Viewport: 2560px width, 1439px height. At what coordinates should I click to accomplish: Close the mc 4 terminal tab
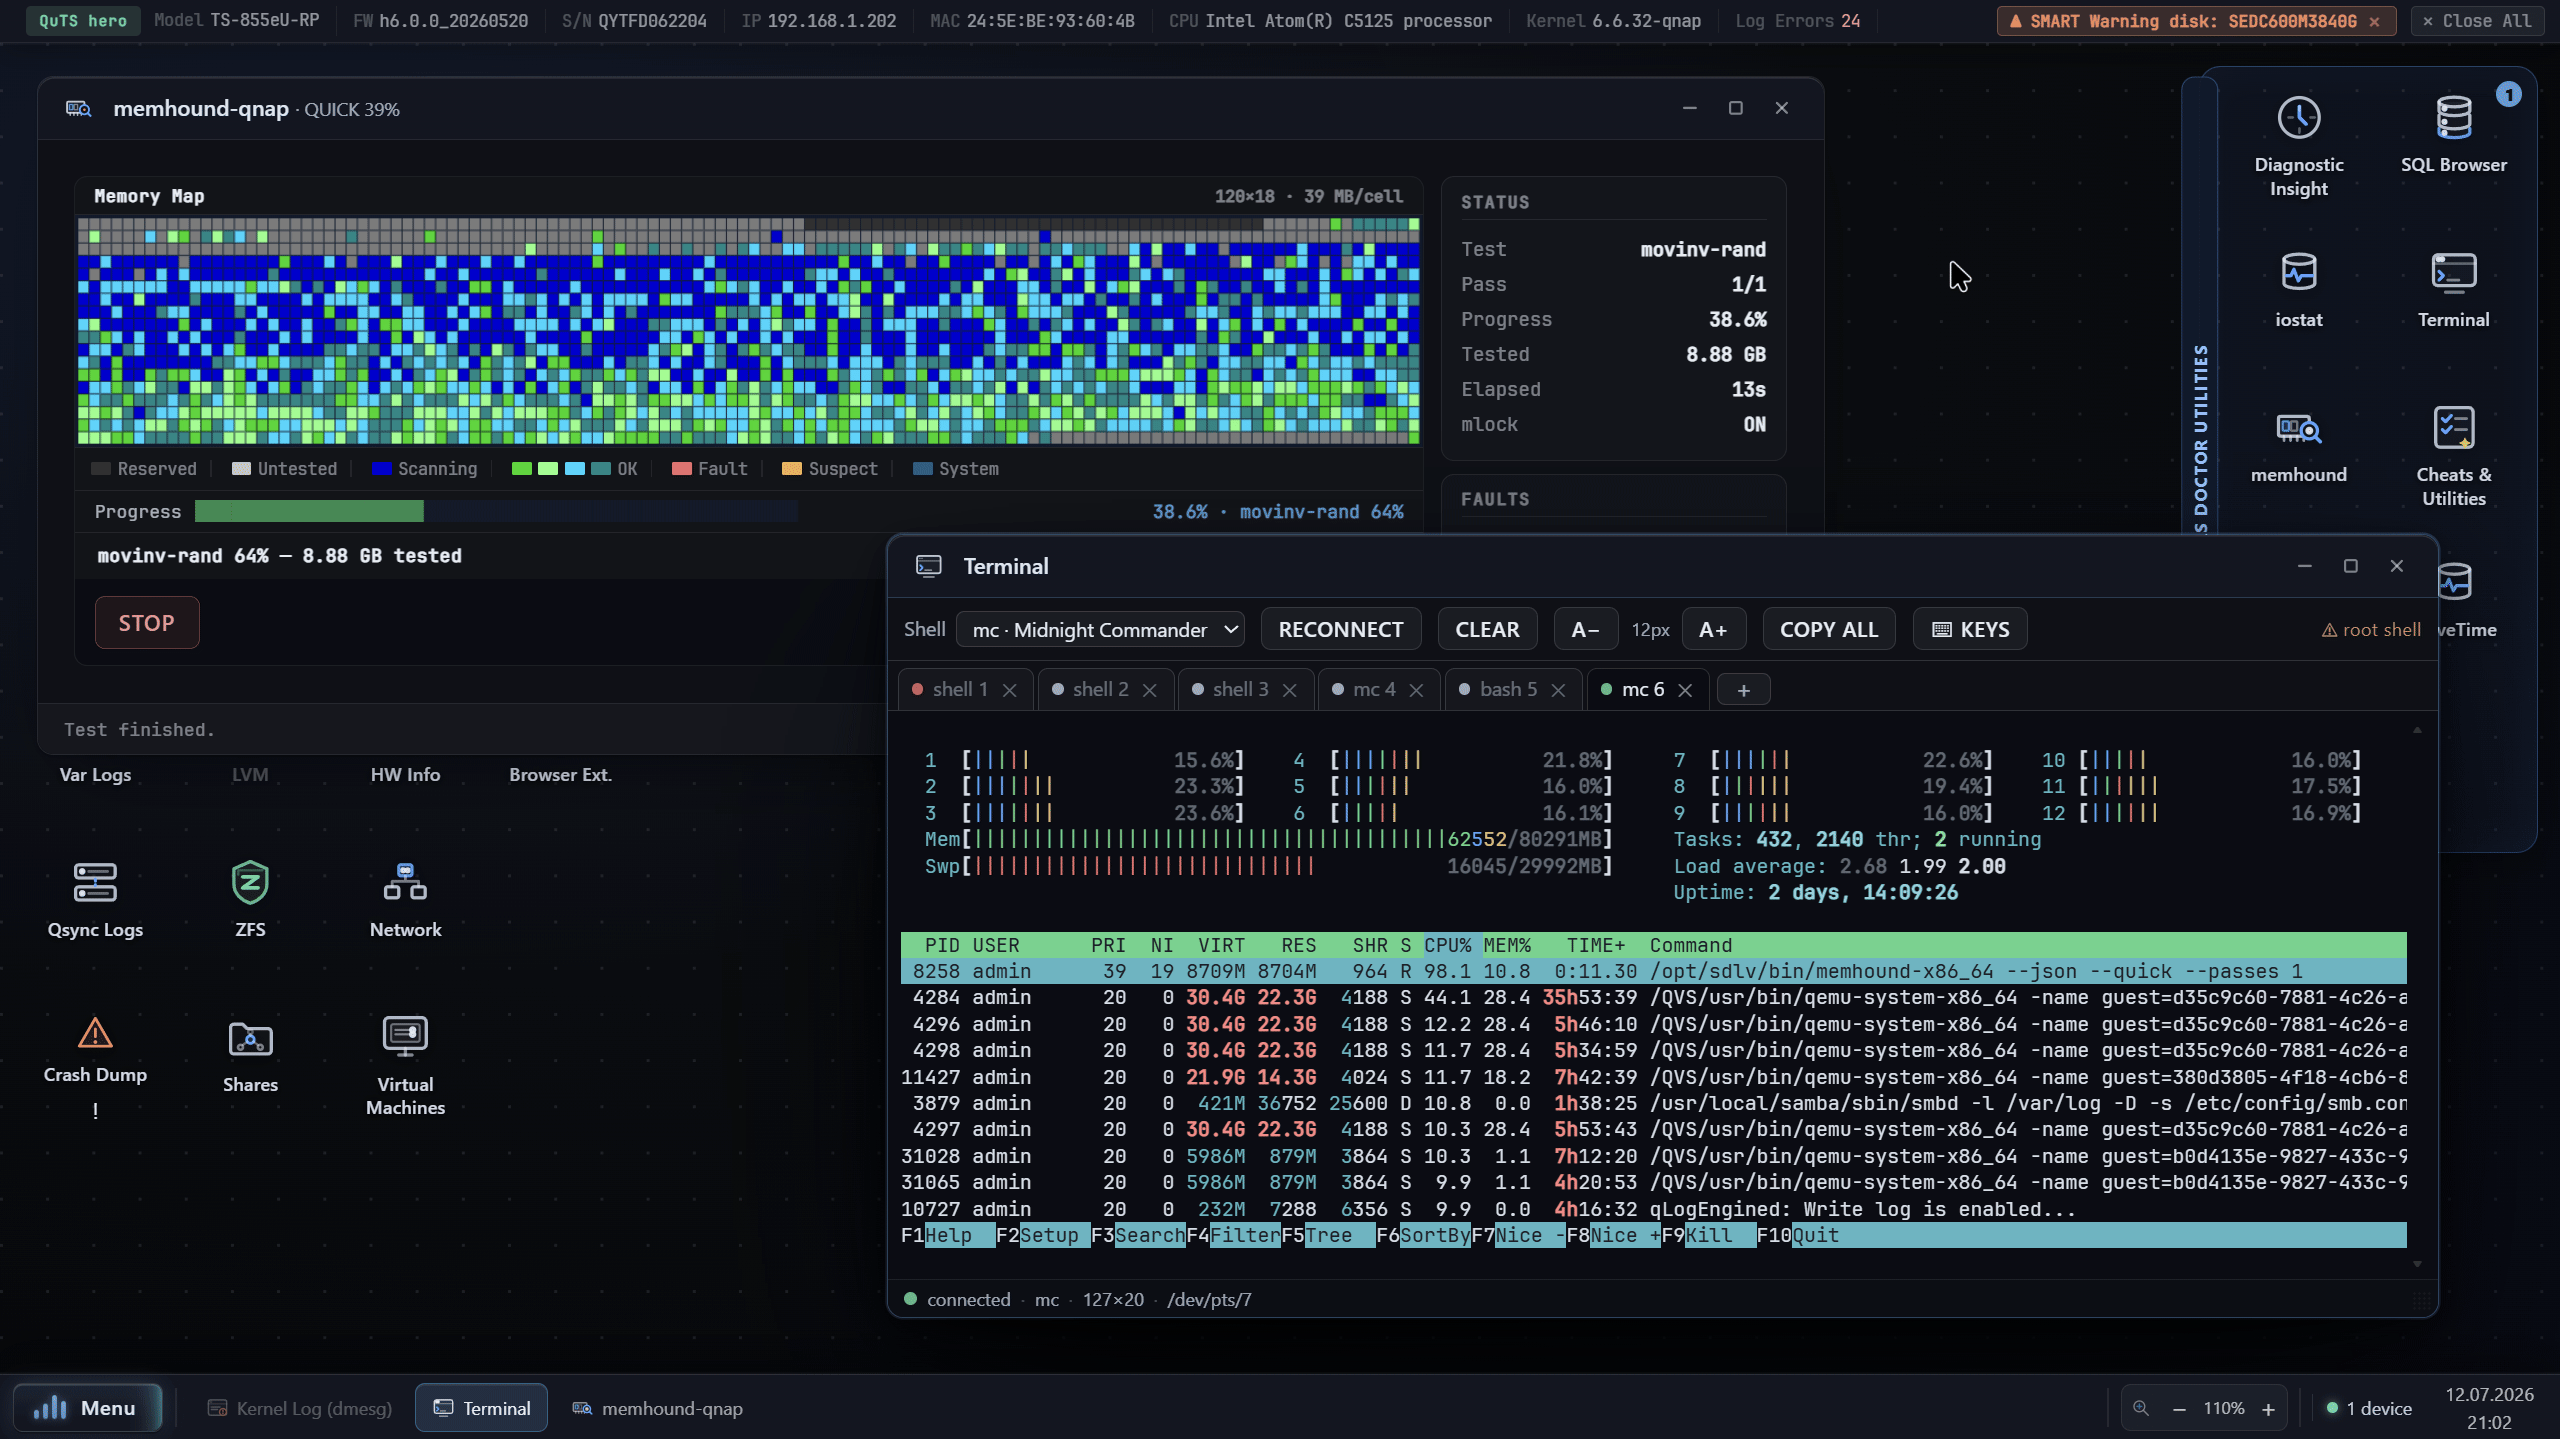[1416, 690]
